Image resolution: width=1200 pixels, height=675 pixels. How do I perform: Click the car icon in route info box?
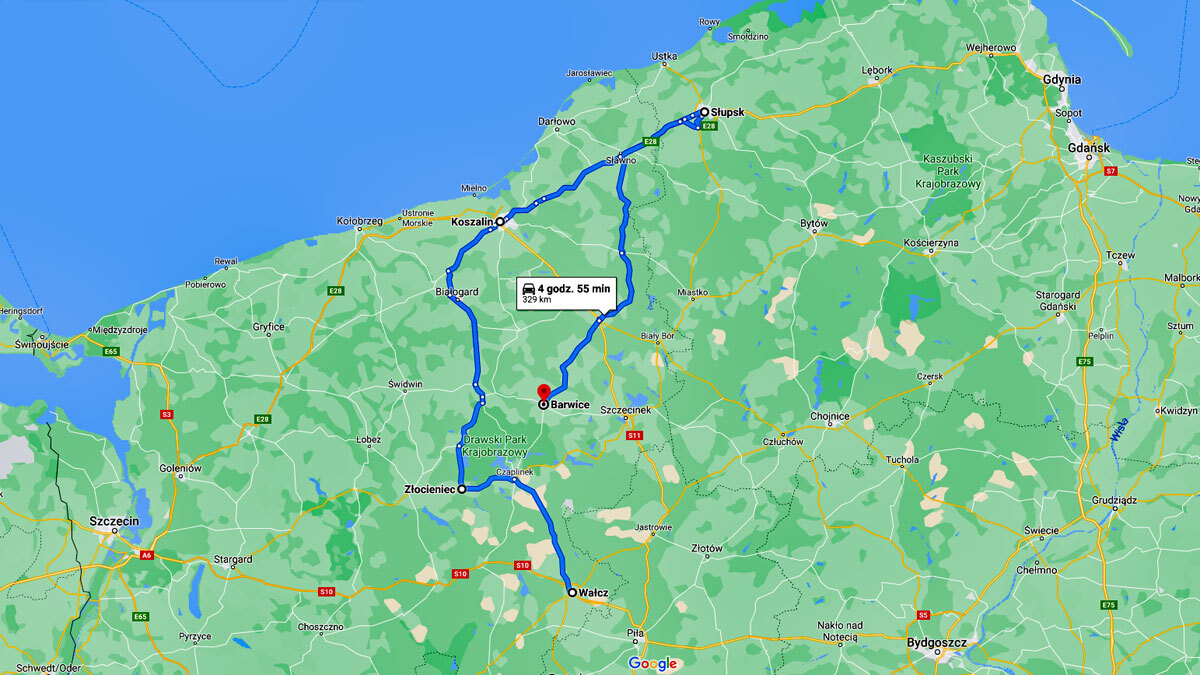point(528,288)
